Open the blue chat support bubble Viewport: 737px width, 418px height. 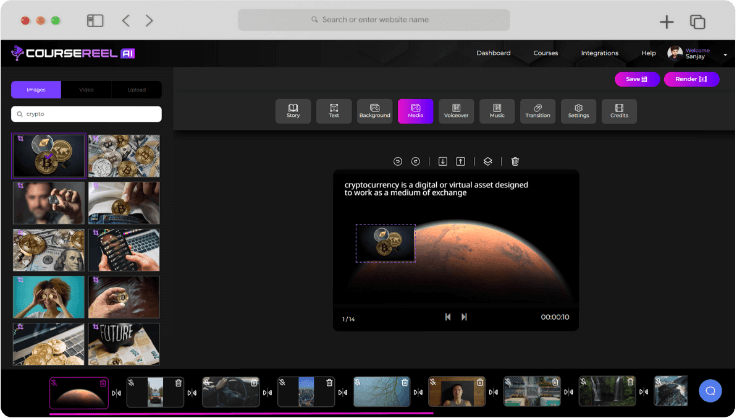[710, 391]
